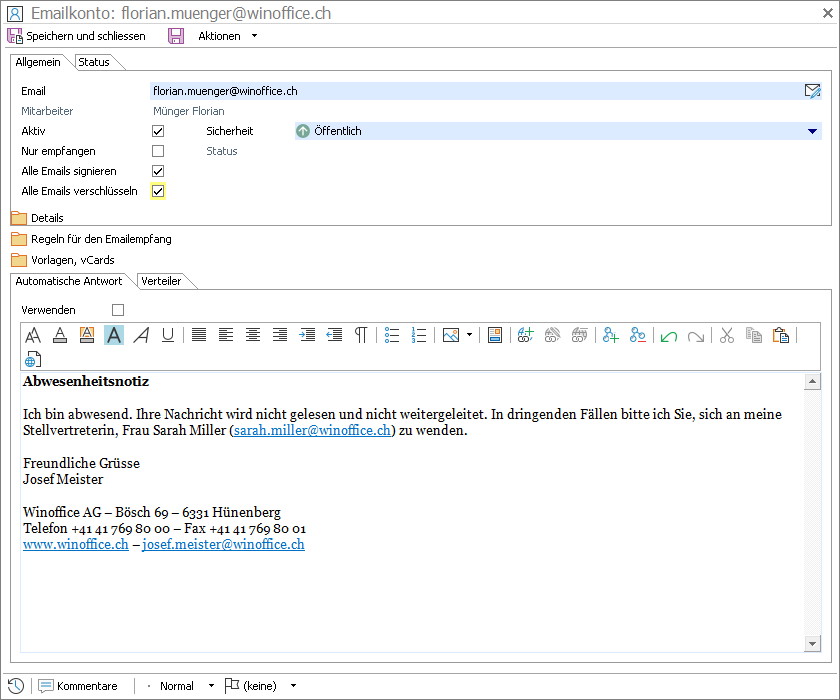Click the scissors cut icon
Viewport: 840px width, 700px height.
point(727,336)
